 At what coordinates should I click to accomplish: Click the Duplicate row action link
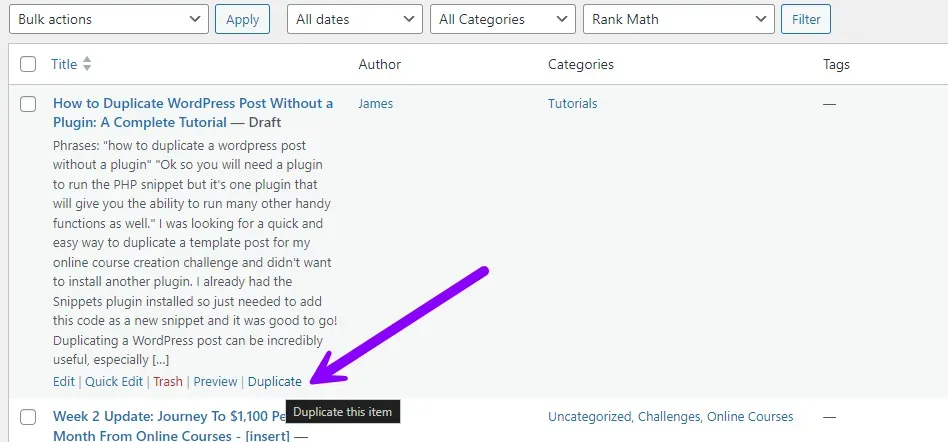(x=274, y=382)
